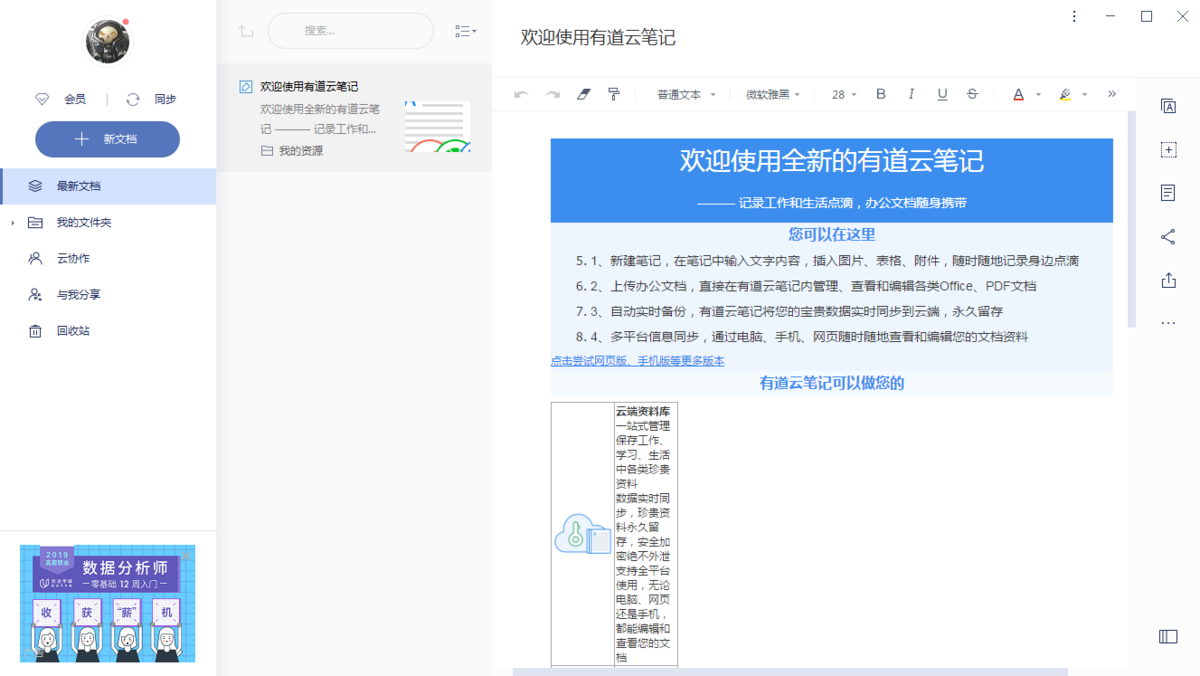This screenshot has width=1200, height=676.
Task: Toggle bold formatting
Action: click(x=881, y=94)
